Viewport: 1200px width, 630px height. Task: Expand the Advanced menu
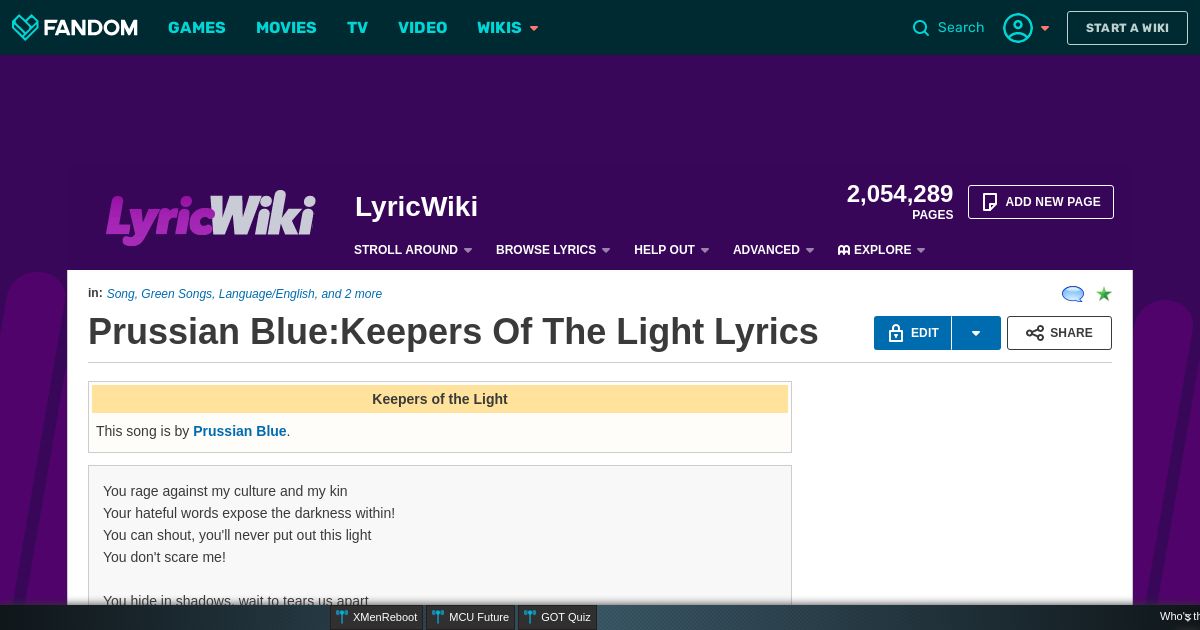point(773,250)
